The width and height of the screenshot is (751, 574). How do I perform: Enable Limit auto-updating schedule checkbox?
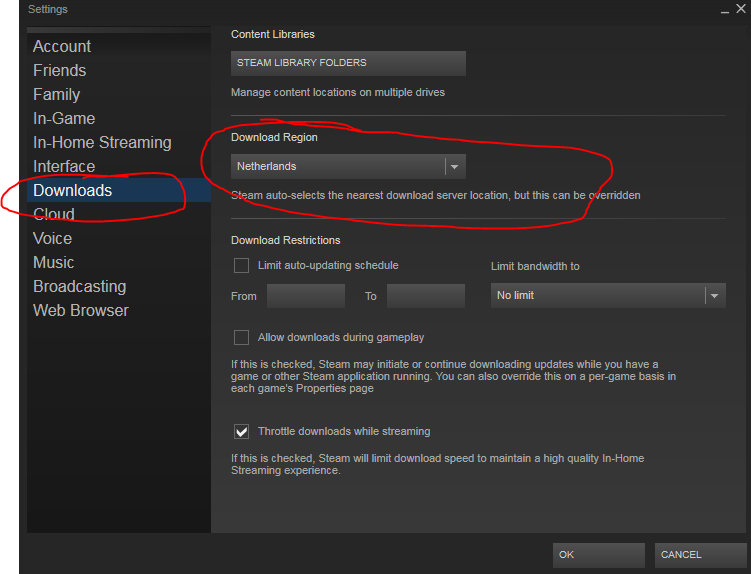pos(241,265)
